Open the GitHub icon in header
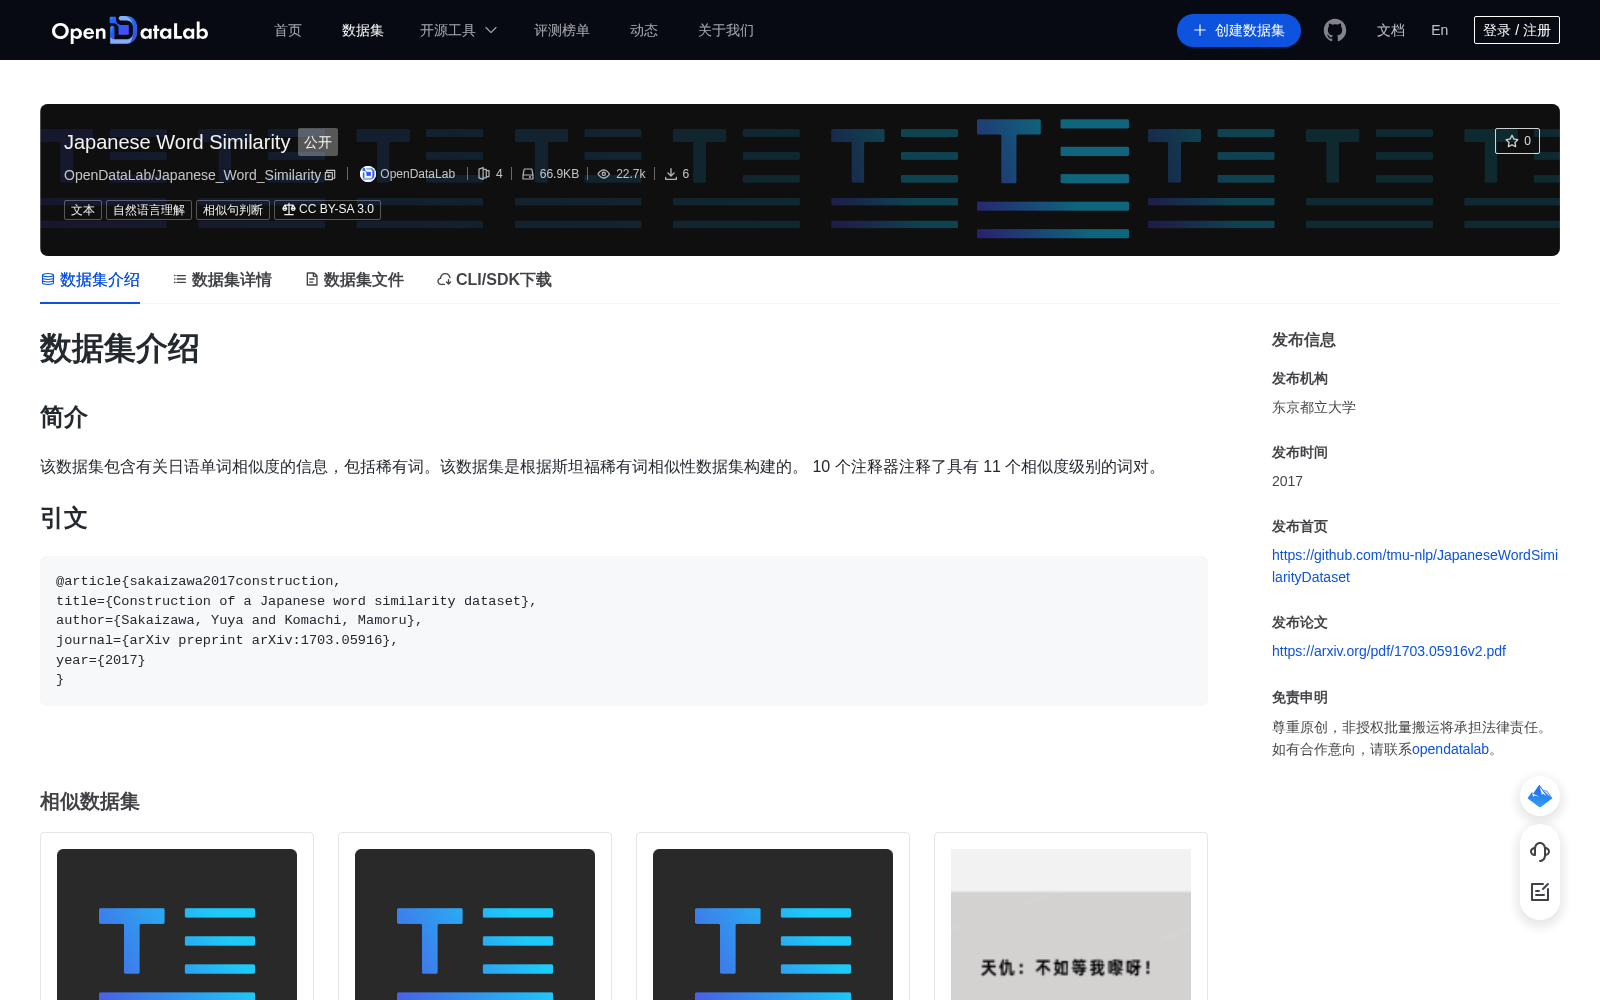 point(1335,30)
